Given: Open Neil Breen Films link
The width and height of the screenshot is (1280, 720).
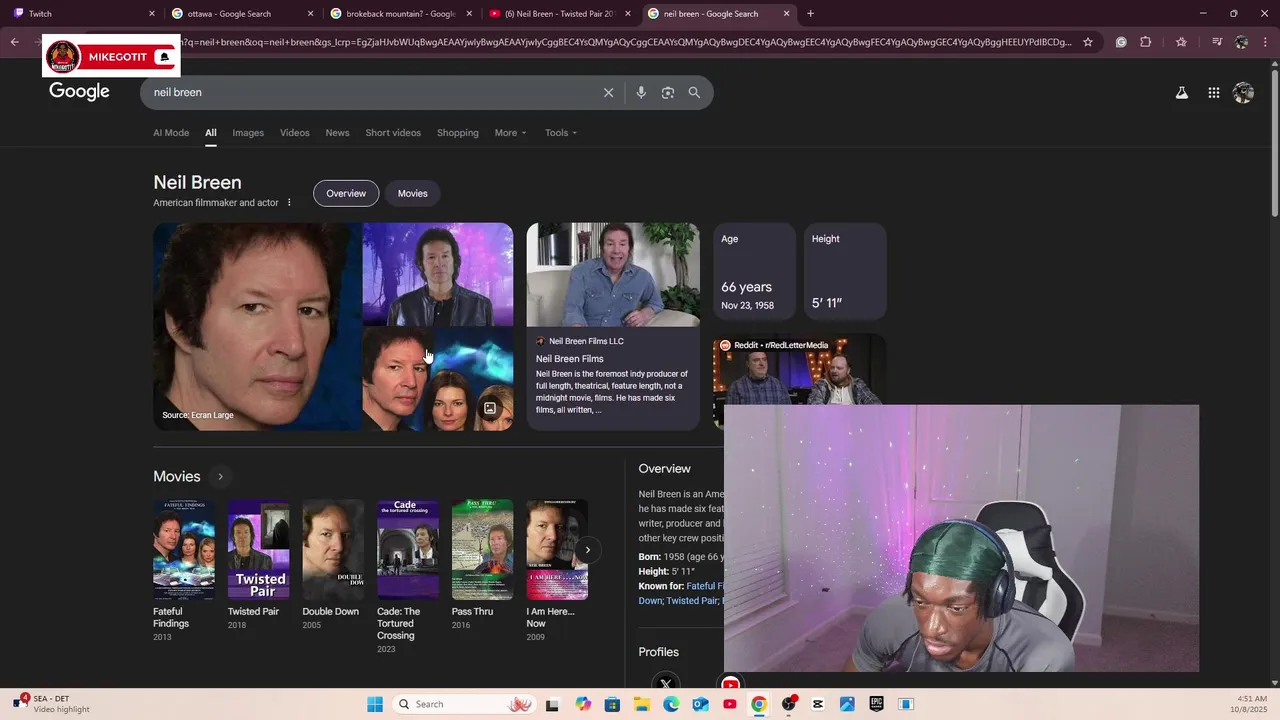Looking at the screenshot, I should coord(569,359).
